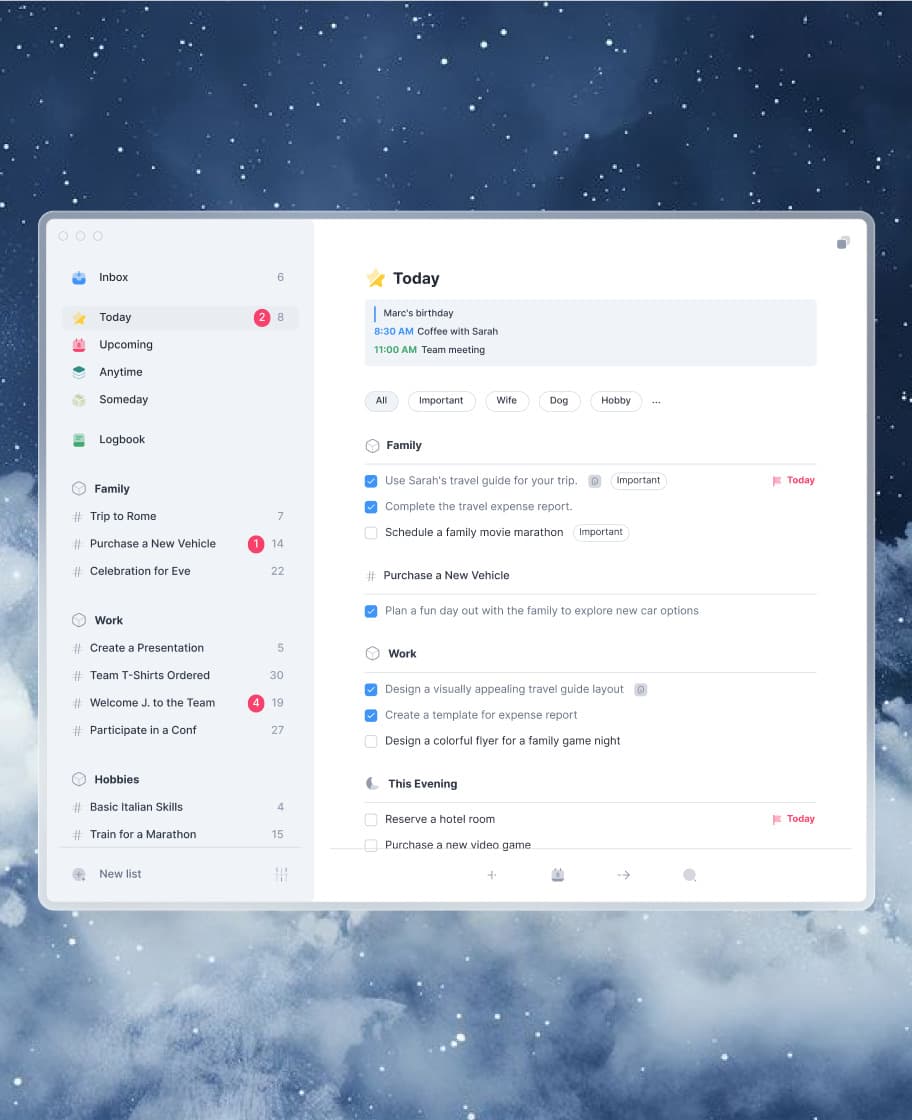Uncheck Complete the travel expense report

coord(371,507)
